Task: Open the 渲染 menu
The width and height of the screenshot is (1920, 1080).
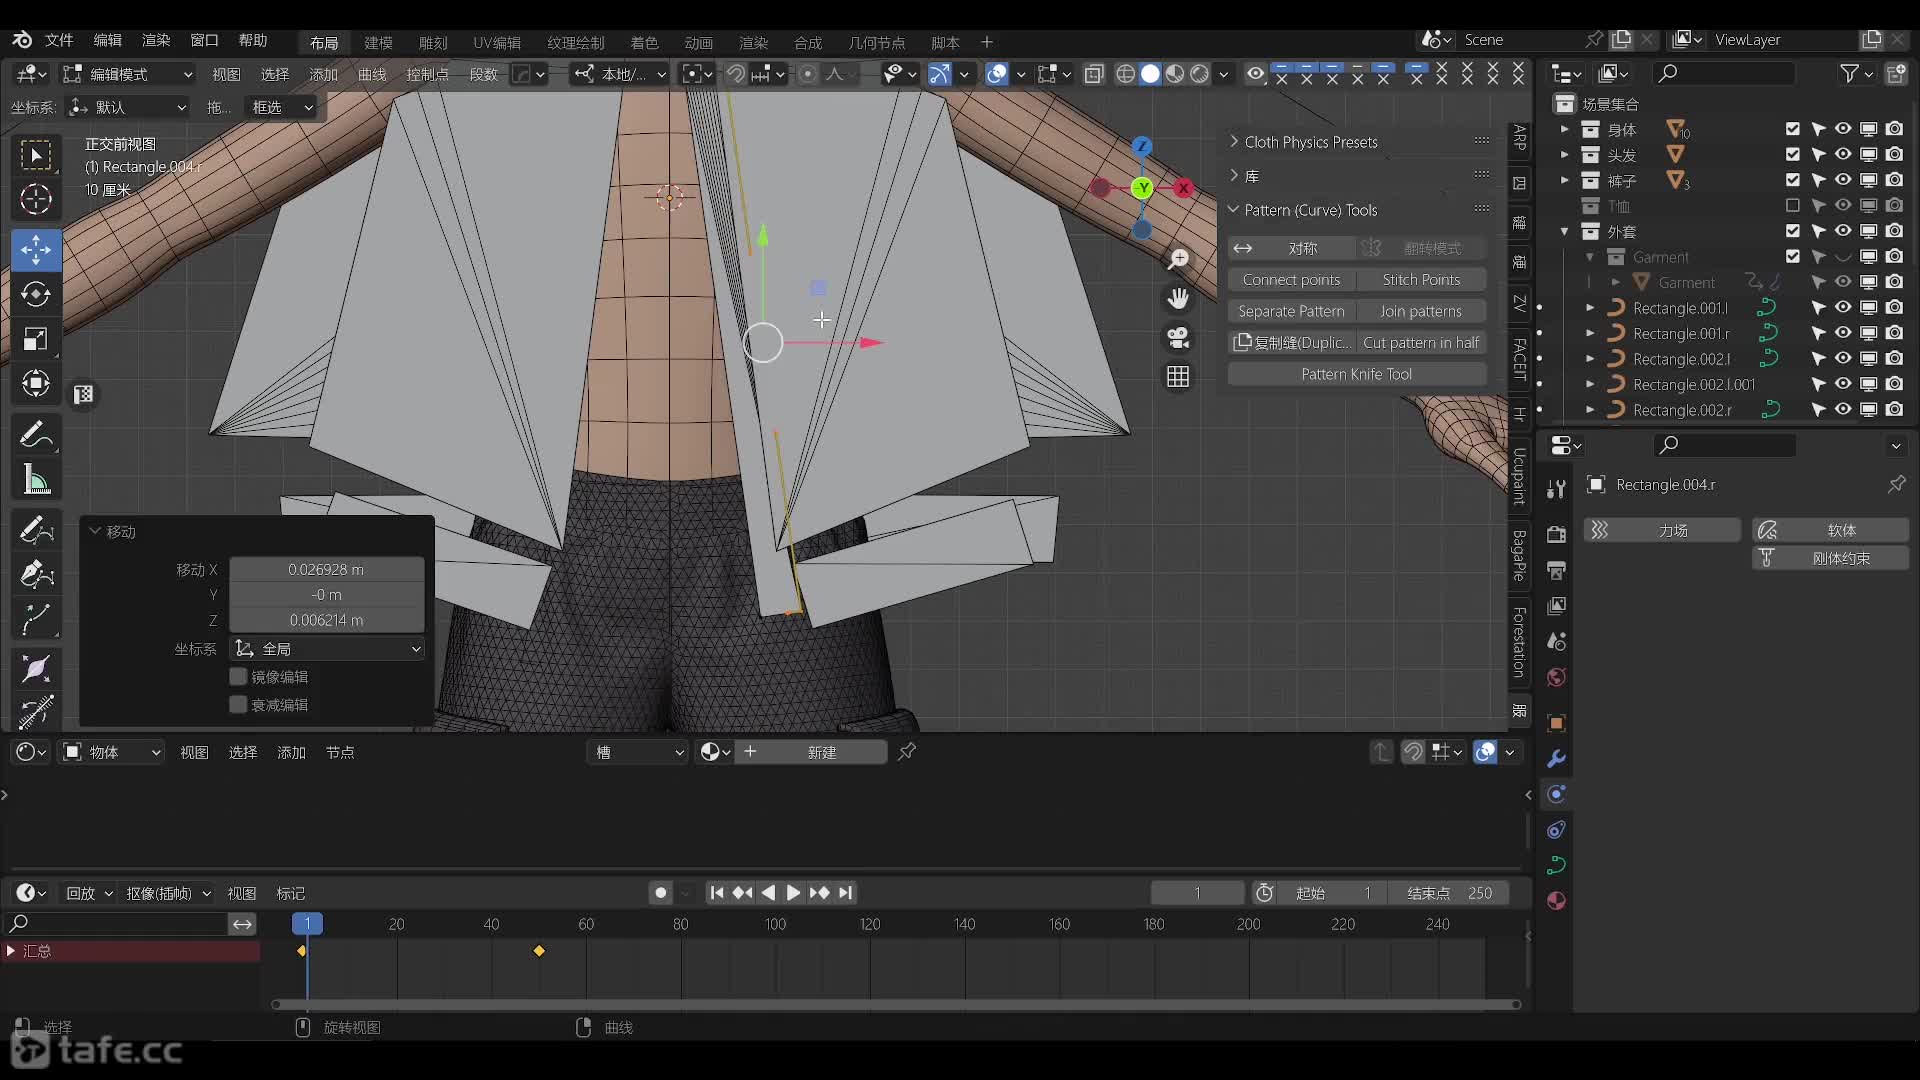Action: [156, 40]
